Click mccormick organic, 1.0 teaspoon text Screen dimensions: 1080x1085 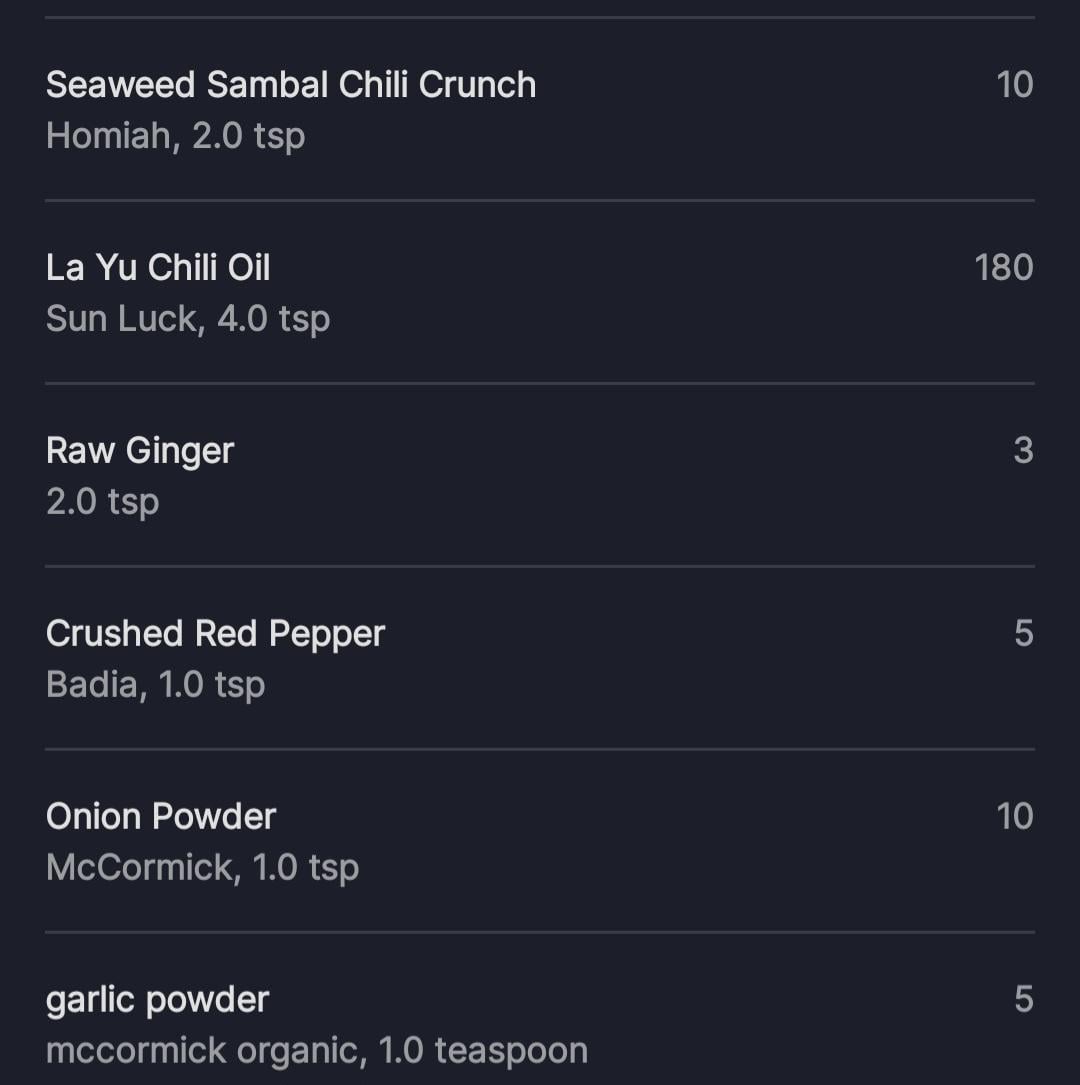pos(317,1050)
